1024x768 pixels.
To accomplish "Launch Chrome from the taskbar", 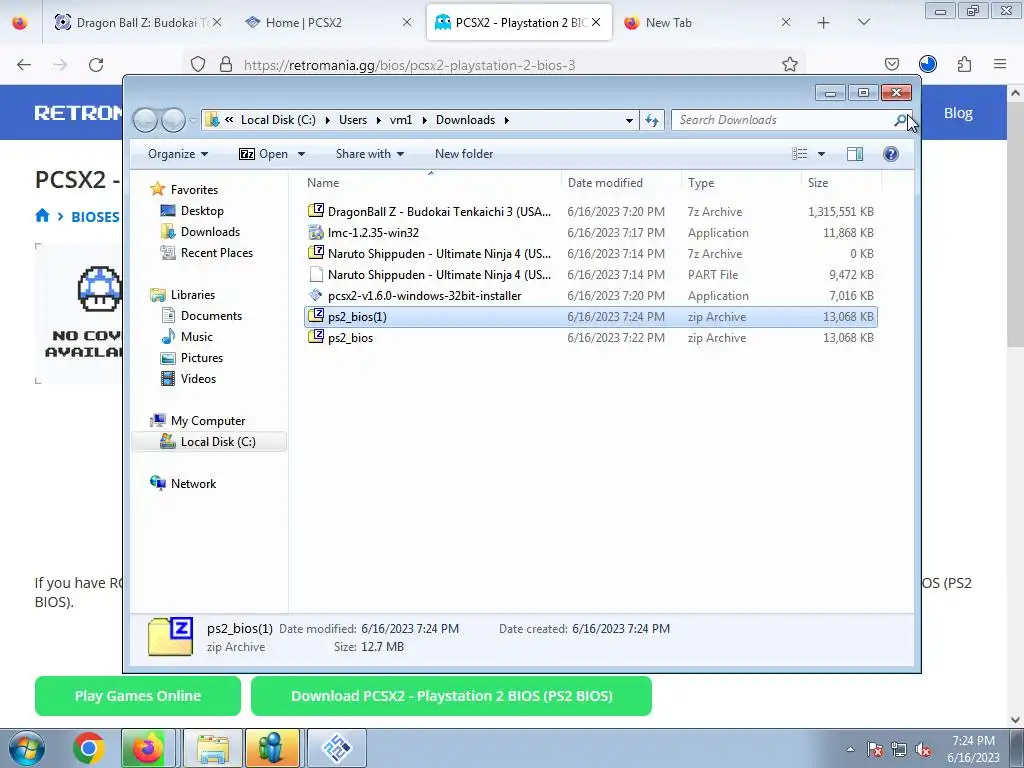I will [x=89, y=748].
